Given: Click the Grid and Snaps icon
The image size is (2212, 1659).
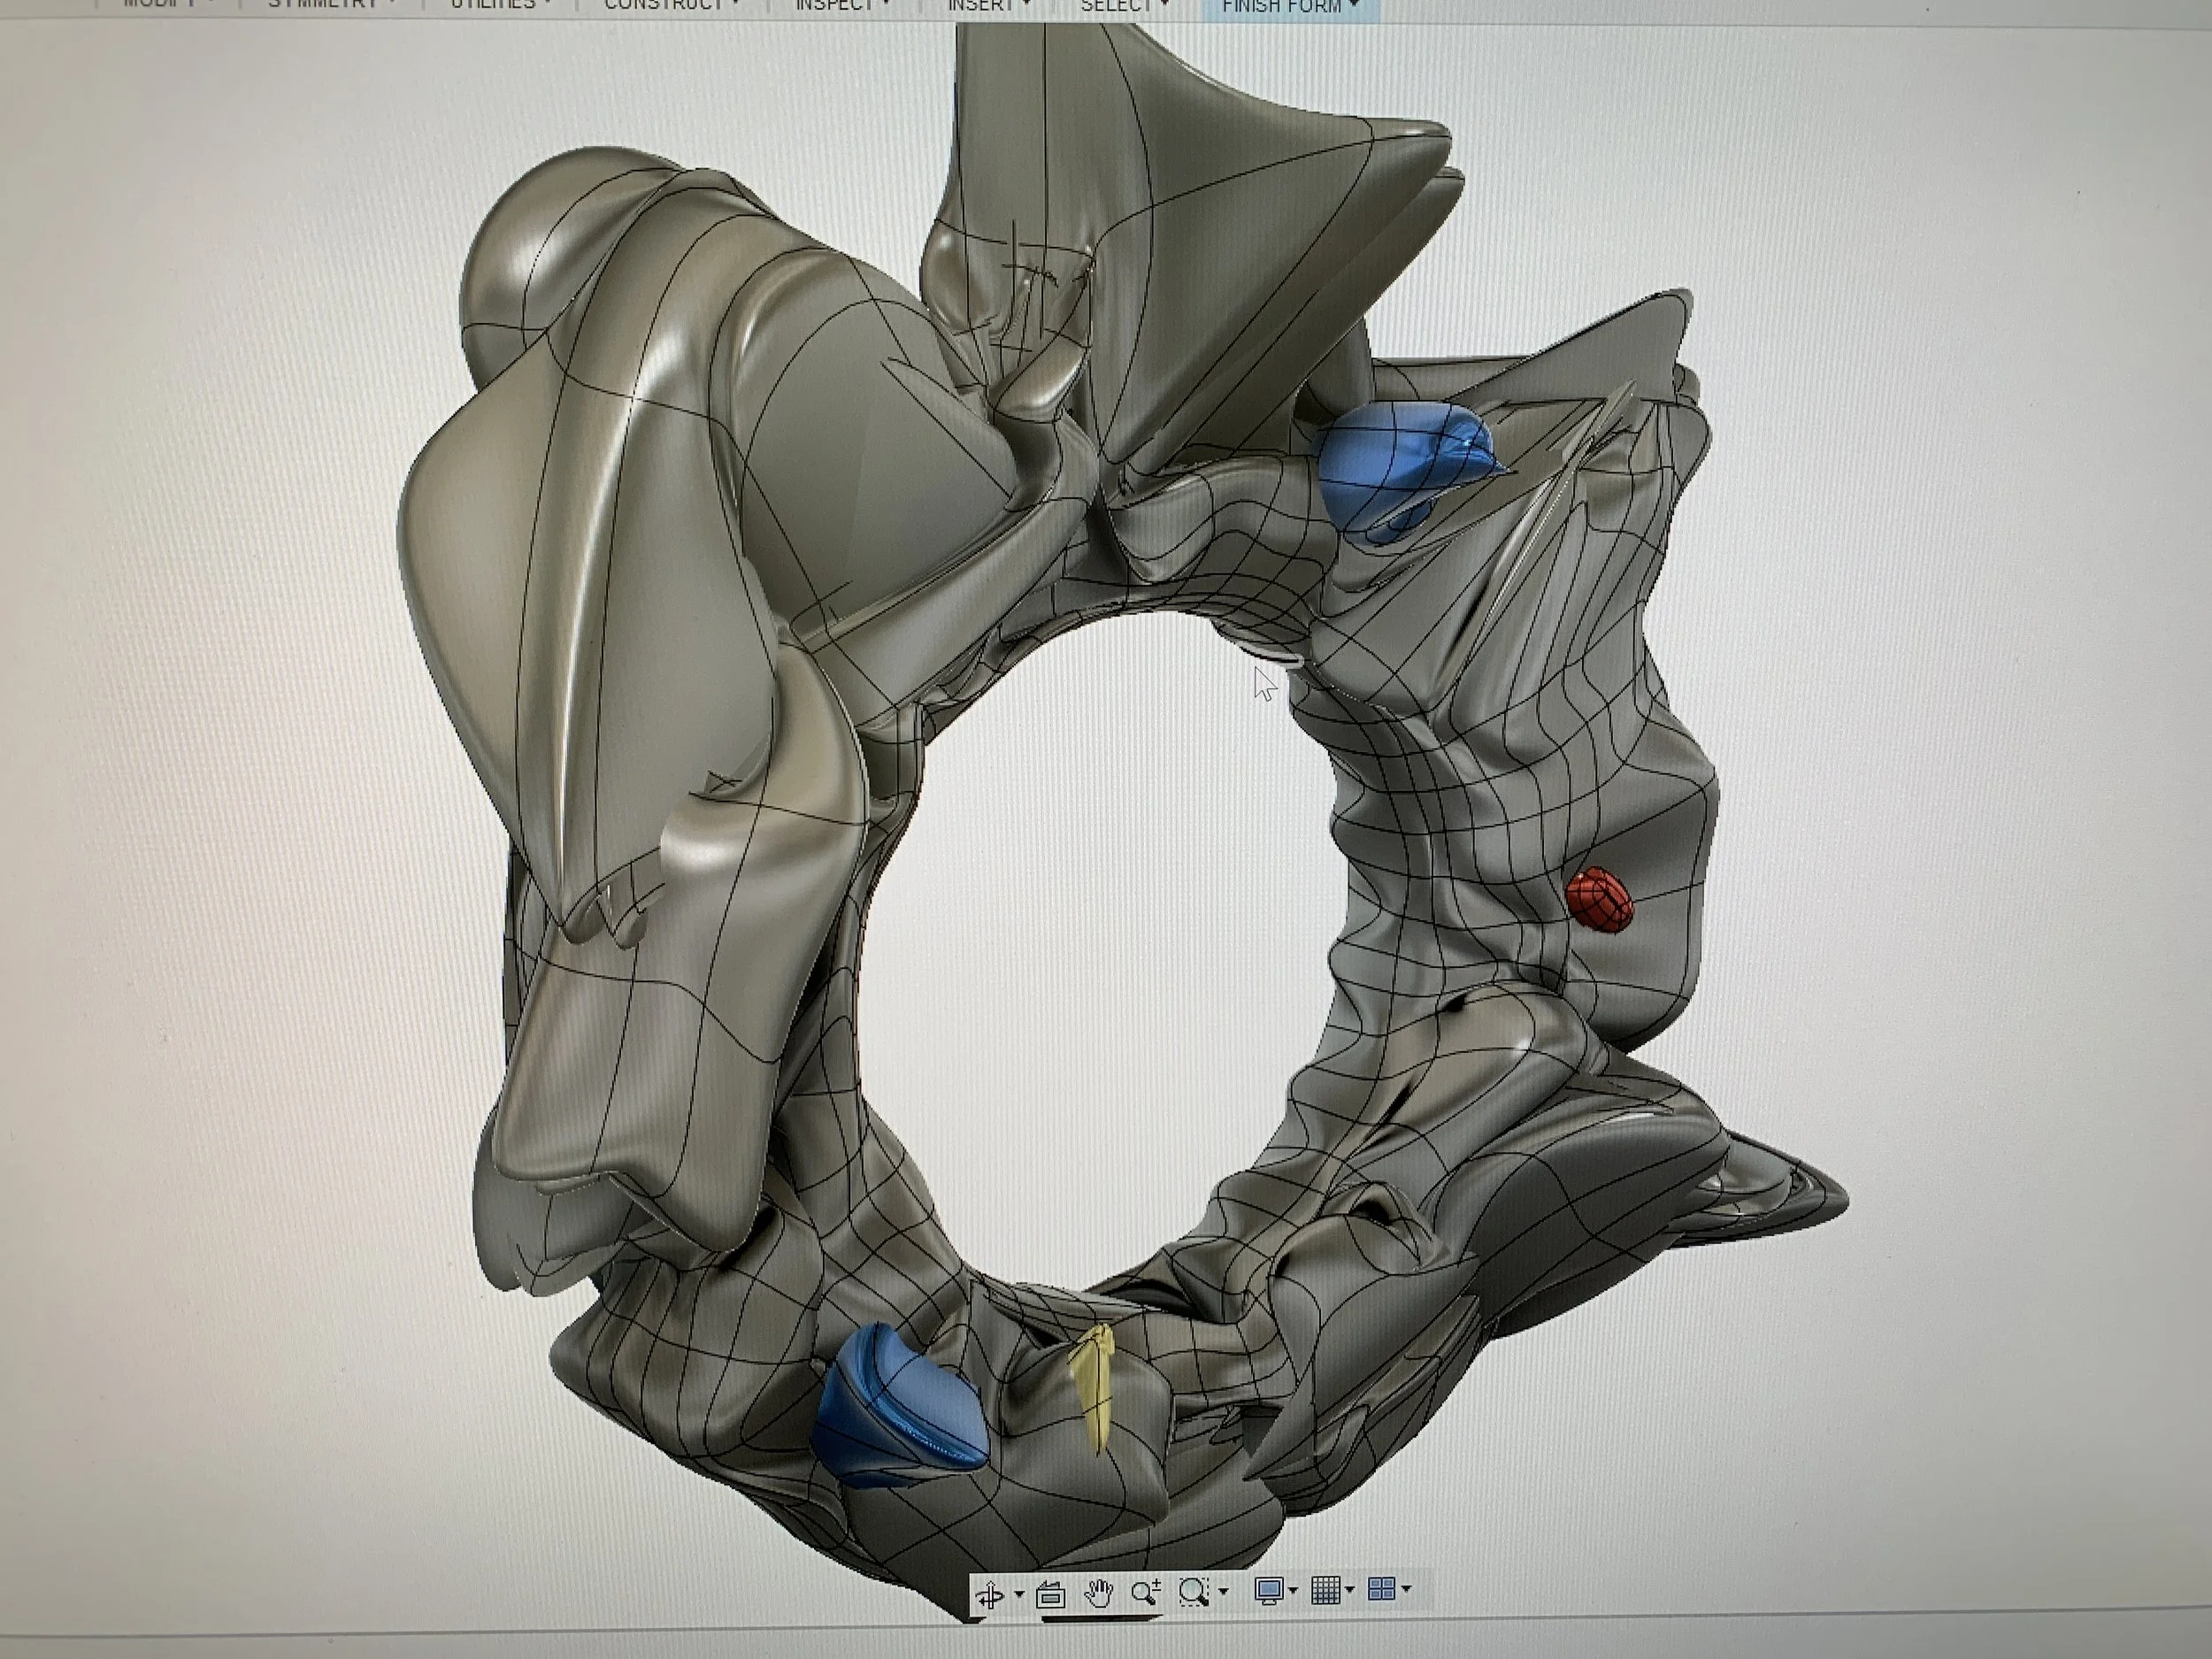Looking at the screenshot, I should (1325, 1590).
